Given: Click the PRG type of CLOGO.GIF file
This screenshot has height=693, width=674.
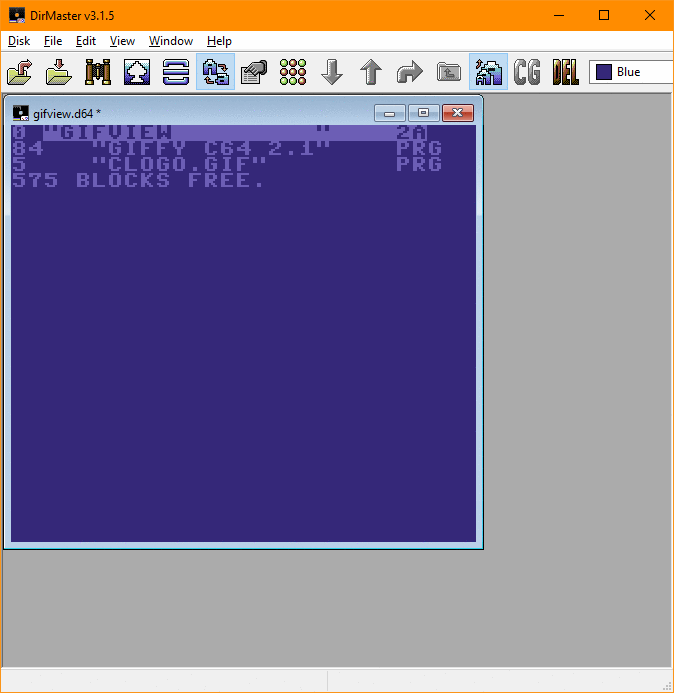Looking at the screenshot, I should (419, 164).
